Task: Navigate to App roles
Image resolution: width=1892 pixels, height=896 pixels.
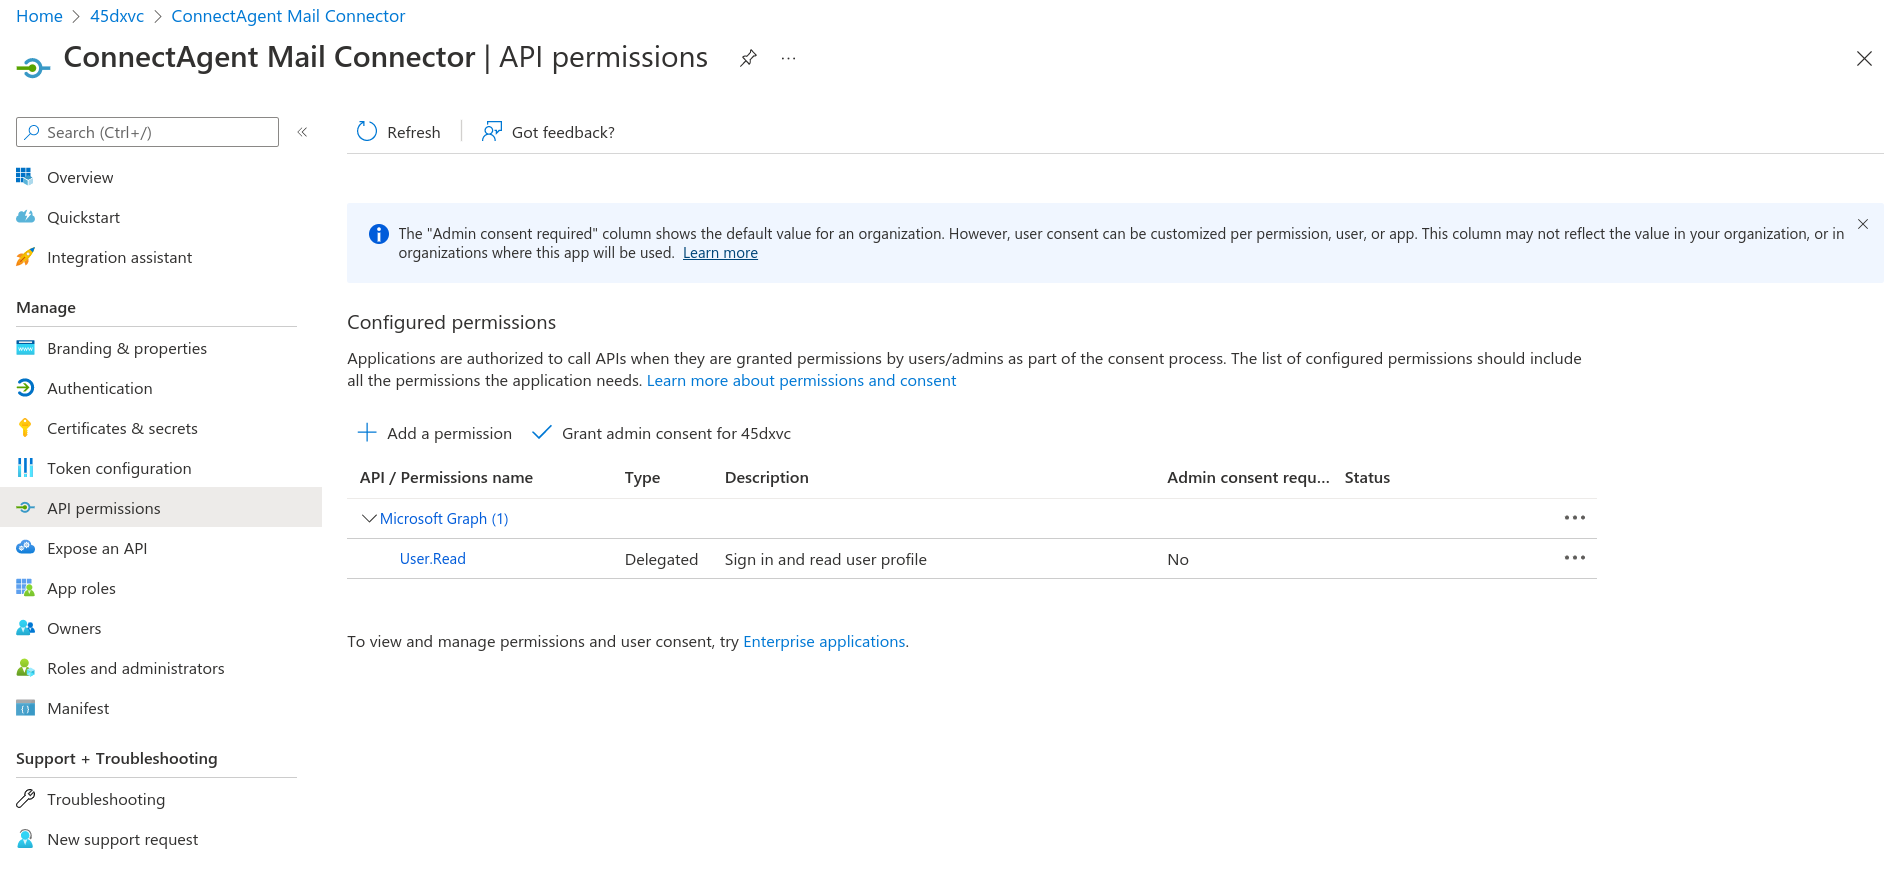Action: tap(81, 588)
